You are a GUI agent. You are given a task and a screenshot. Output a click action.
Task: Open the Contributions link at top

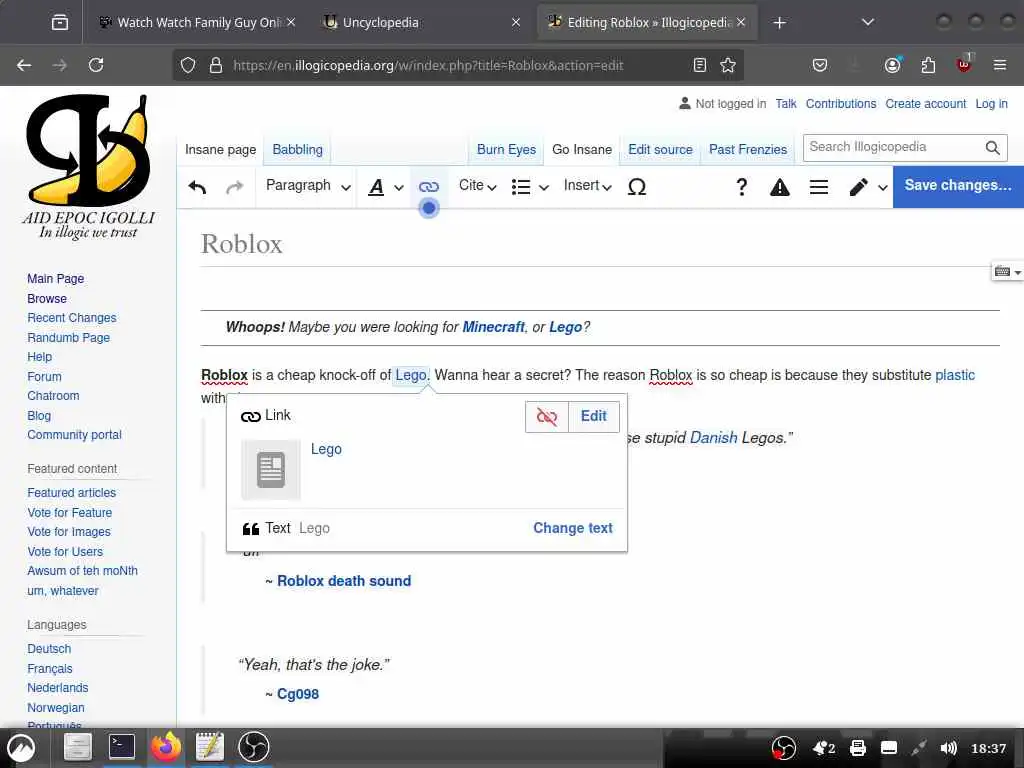(840, 104)
